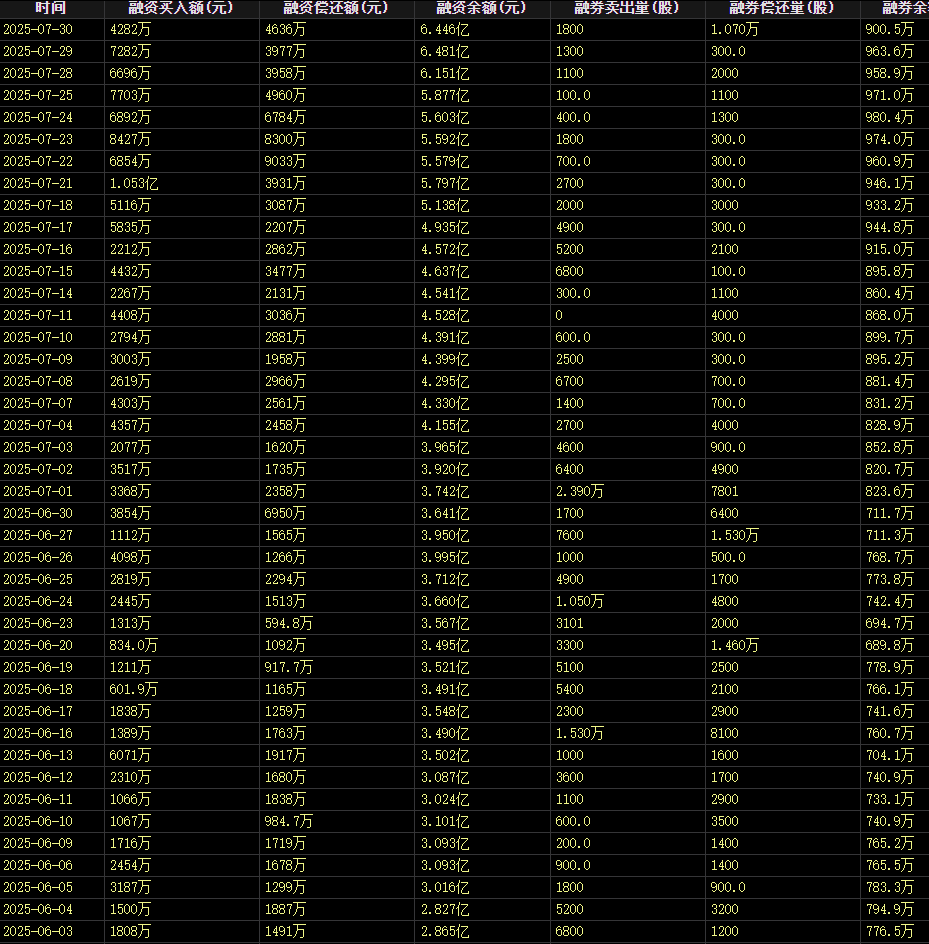Select the date cell 2025-06-13
929x944 pixels.
pos(38,756)
